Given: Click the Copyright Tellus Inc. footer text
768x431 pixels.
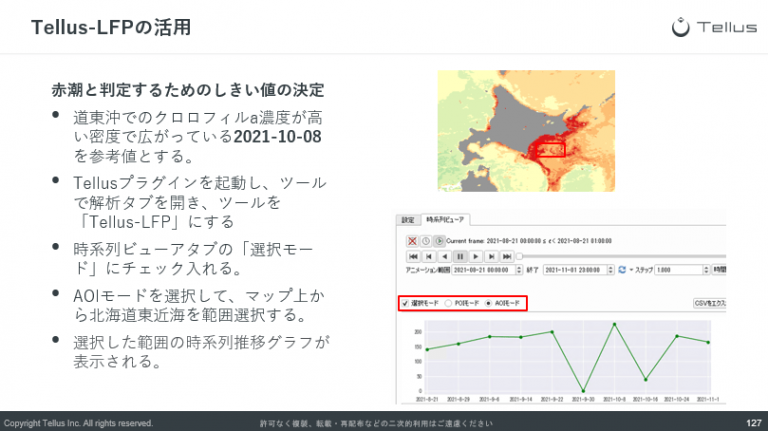Looking at the screenshot, I should coord(78,423).
